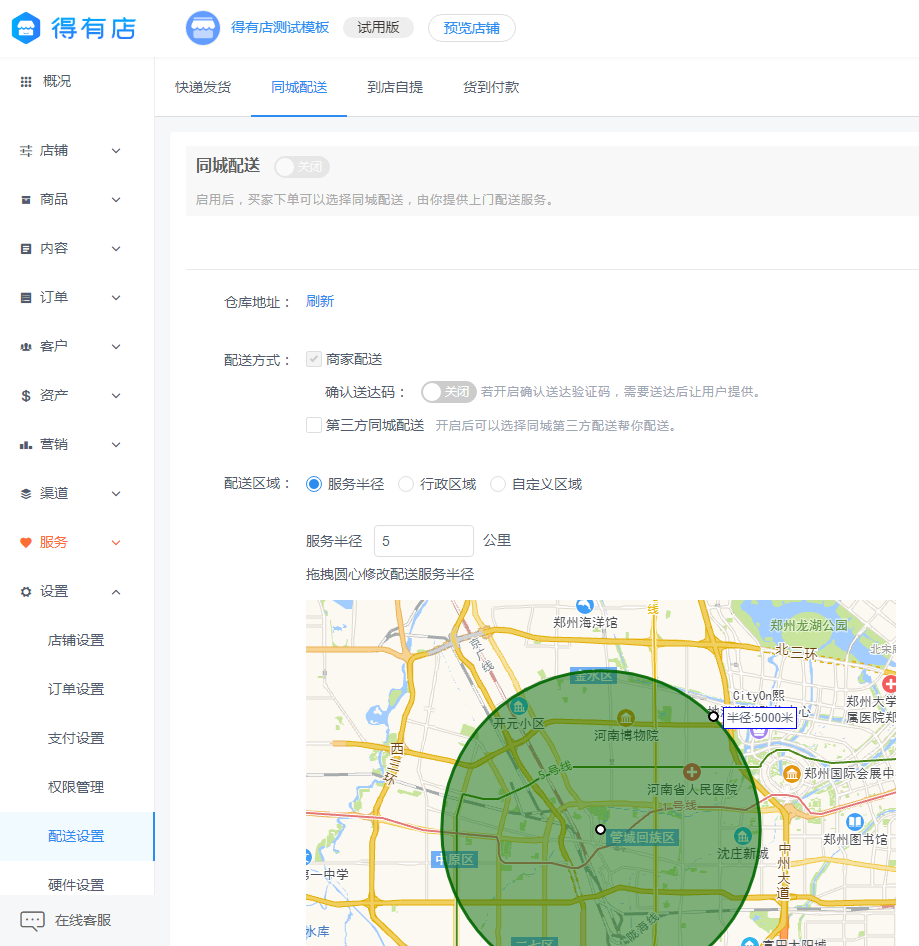This screenshot has height=946, width=919.
Task: Click the 河南博物院 museum marker
Action: click(626, 718)
